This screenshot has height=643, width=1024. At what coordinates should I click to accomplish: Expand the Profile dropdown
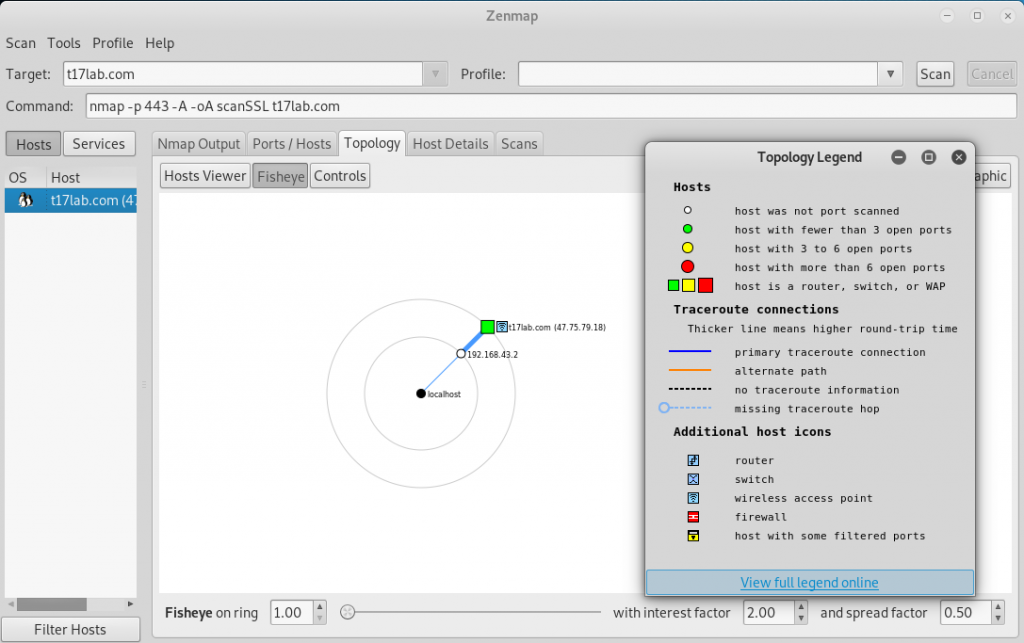pyautogui.click(x=889, y=73)
